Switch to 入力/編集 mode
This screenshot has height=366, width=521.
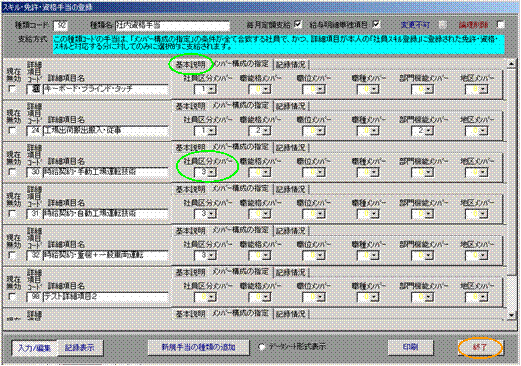(34, 348)
